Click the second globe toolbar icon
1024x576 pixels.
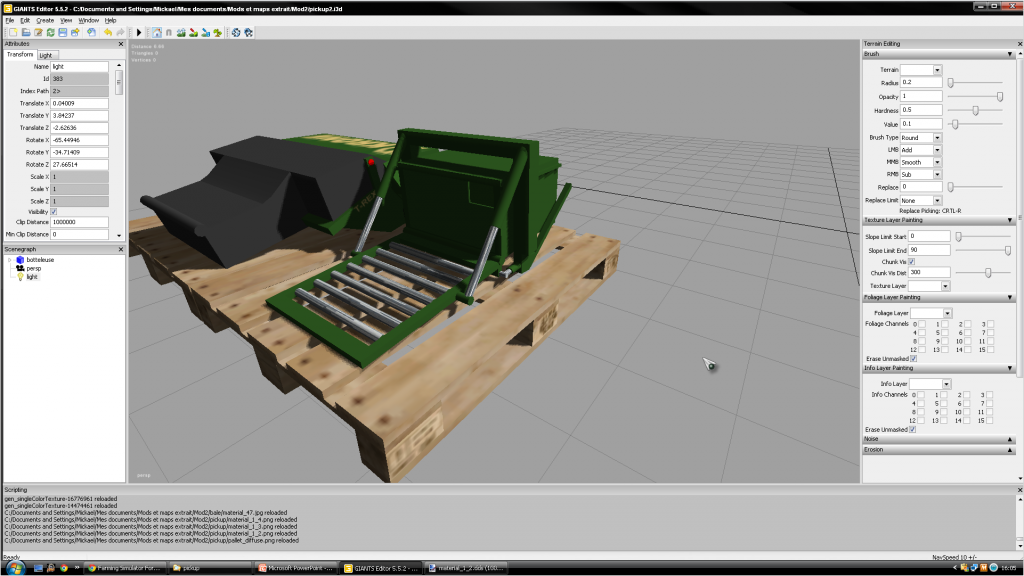click(x=248, y=32)
